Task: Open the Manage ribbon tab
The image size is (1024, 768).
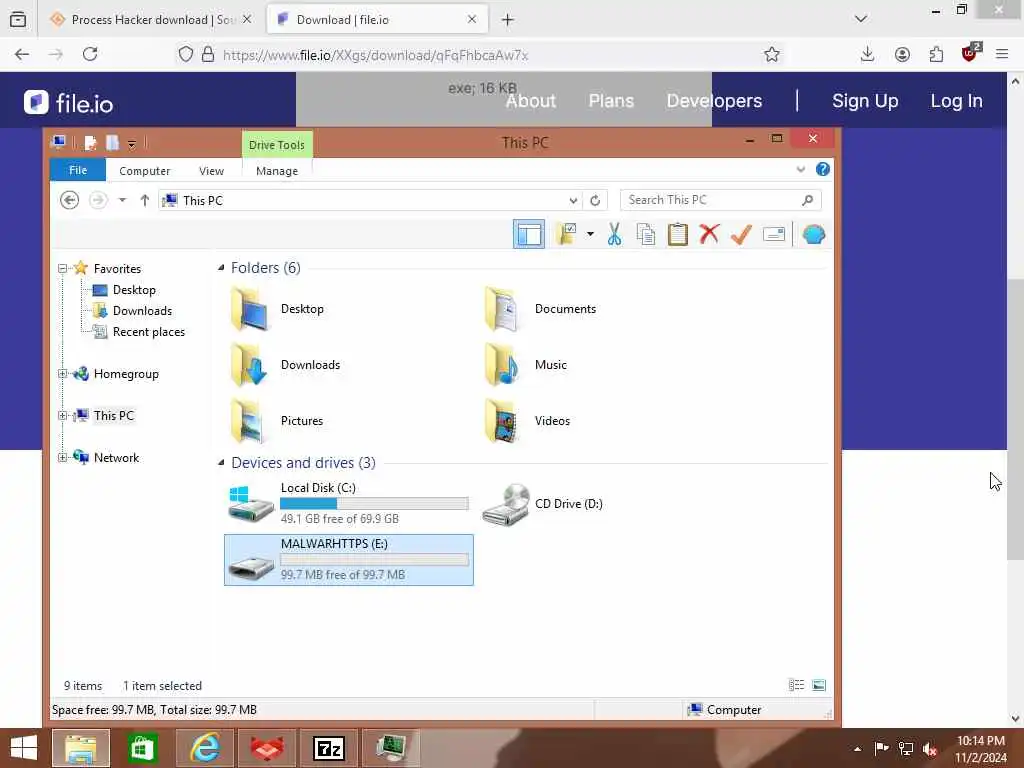Action: click(277, 170)
